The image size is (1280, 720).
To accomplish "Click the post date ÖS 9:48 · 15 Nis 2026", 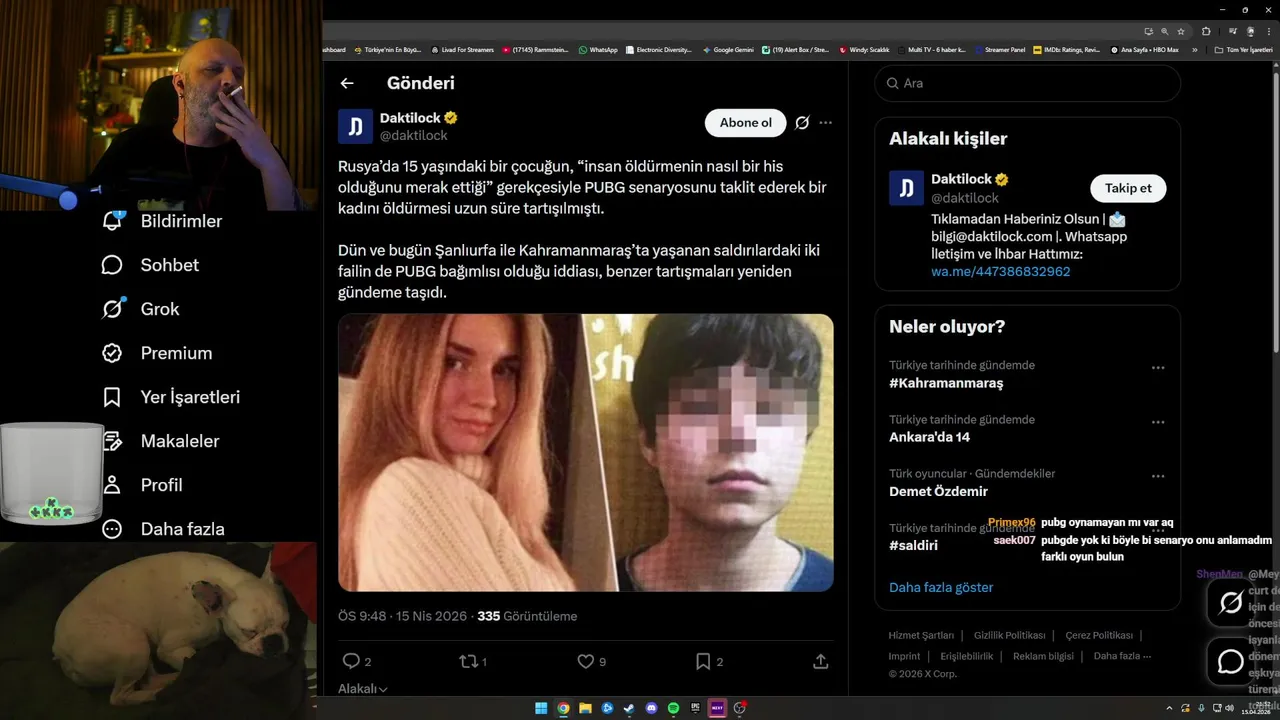I will (x=402, y=616).
